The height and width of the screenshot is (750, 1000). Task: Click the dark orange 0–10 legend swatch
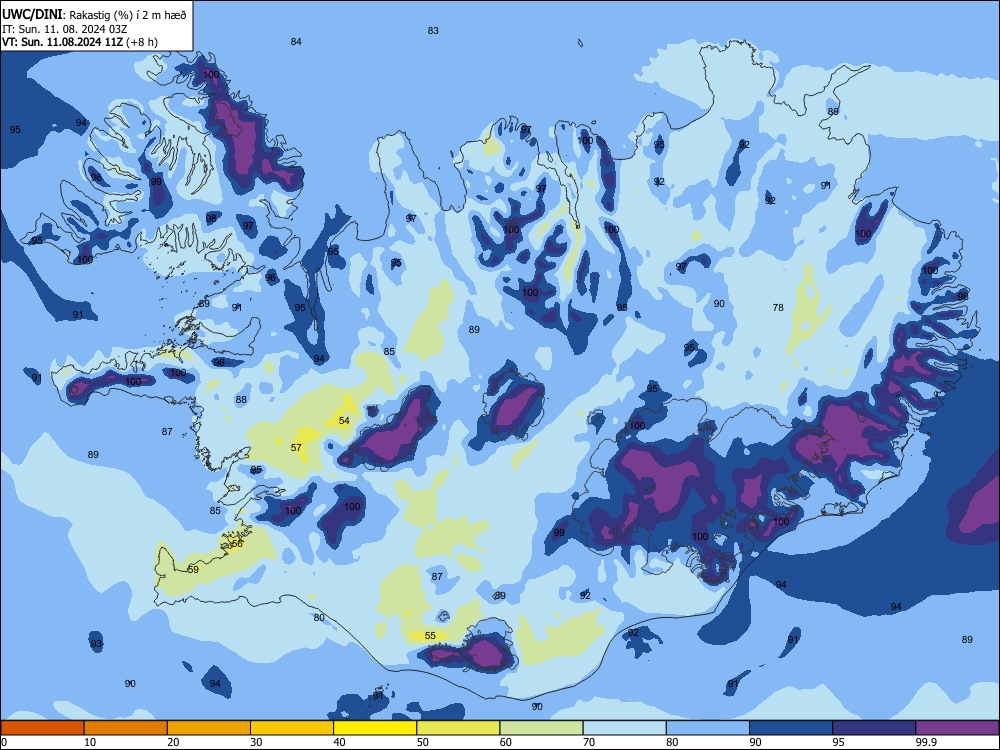pos(42,728)
